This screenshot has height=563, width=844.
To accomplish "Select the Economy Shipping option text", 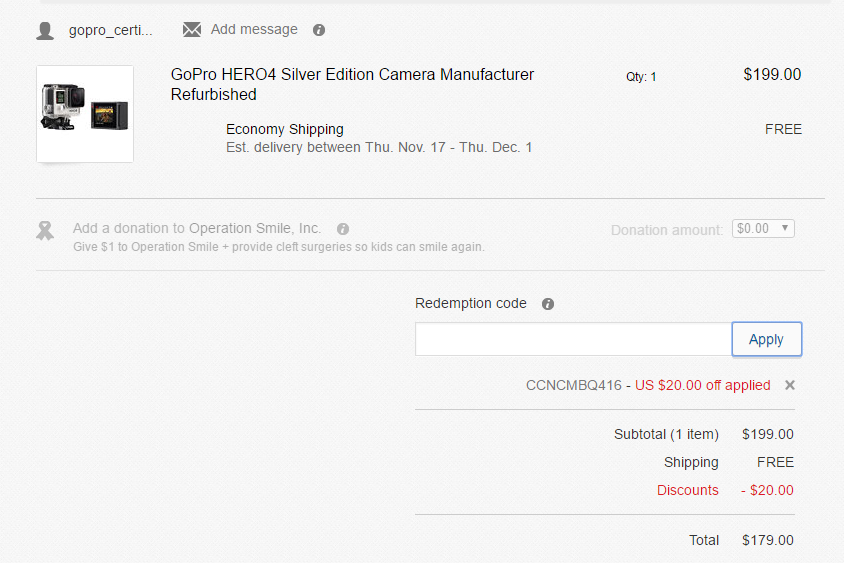I will pos(285,129).
